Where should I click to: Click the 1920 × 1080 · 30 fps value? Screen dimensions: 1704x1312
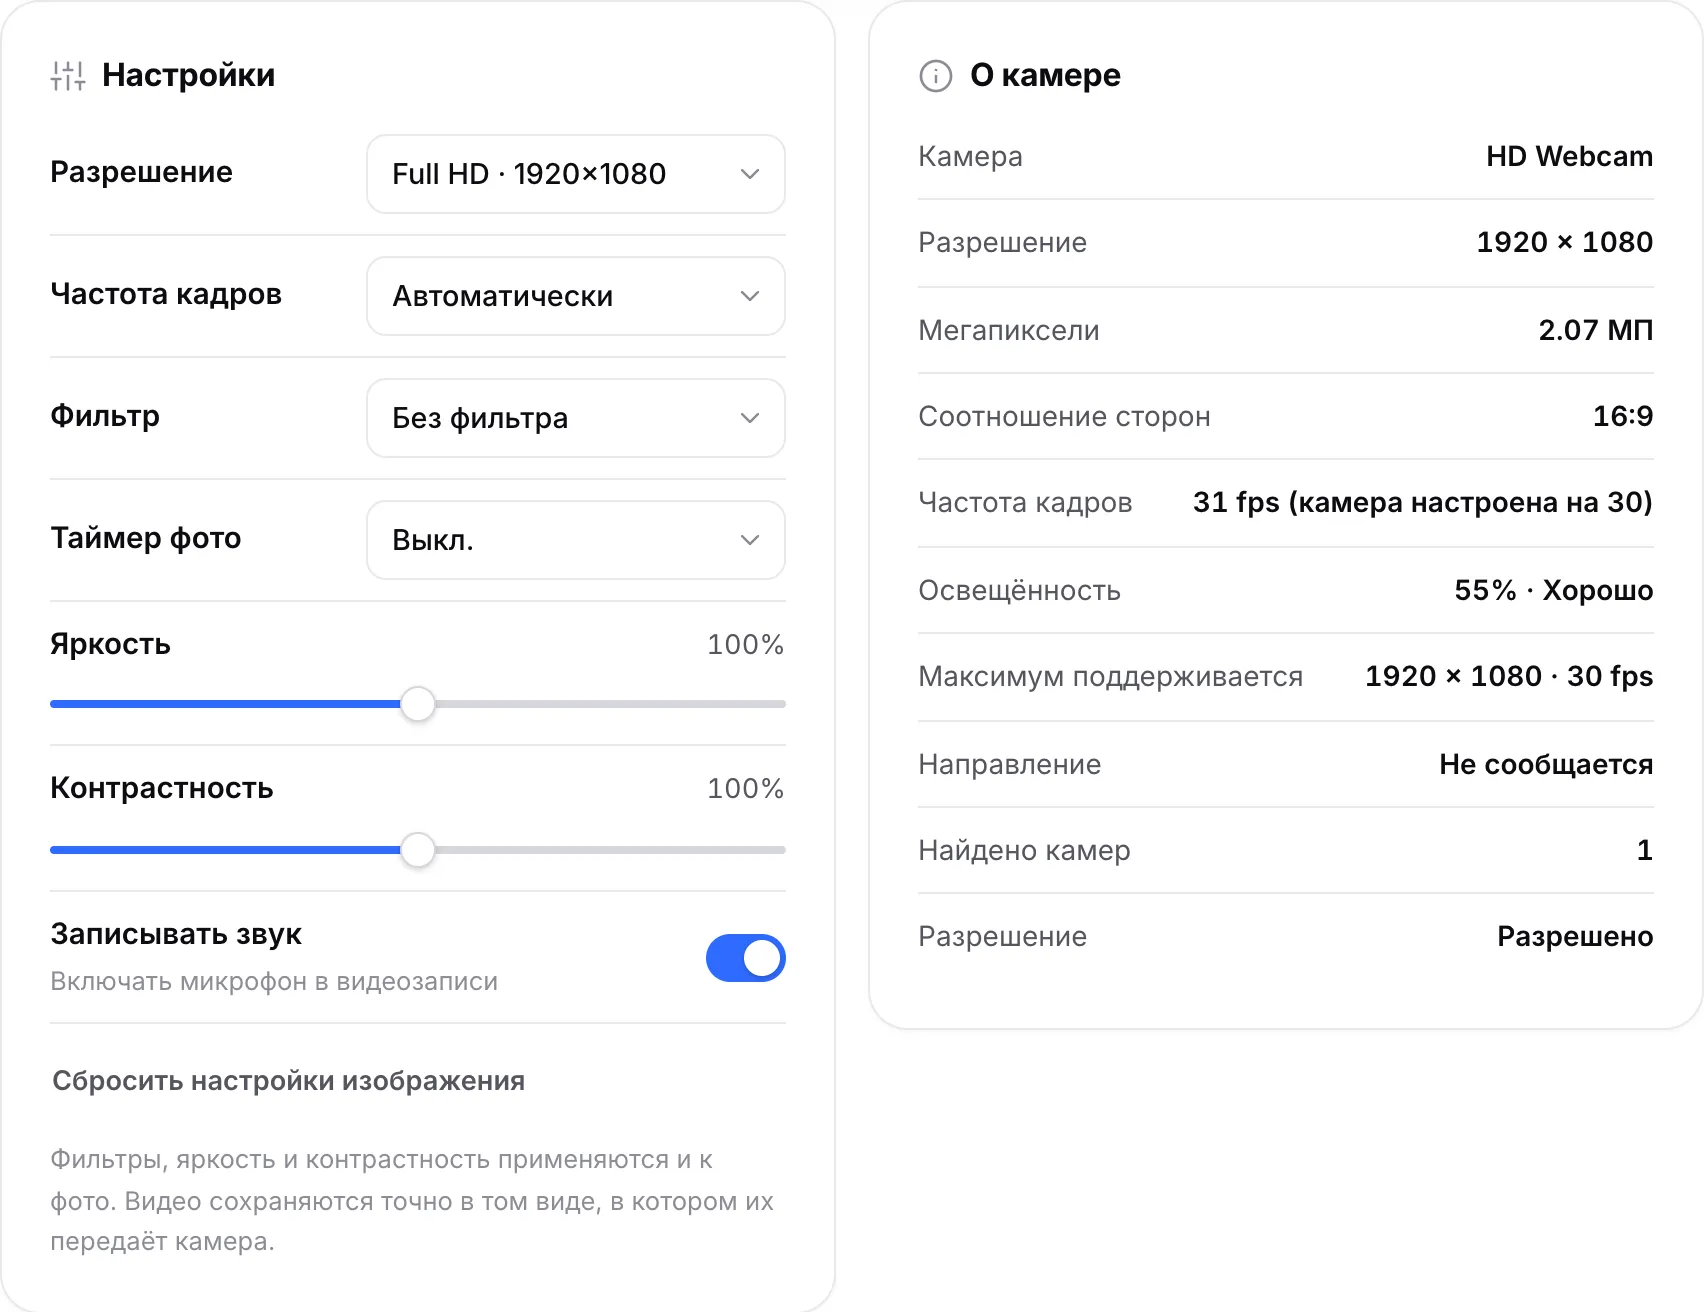coord(1508,676)
